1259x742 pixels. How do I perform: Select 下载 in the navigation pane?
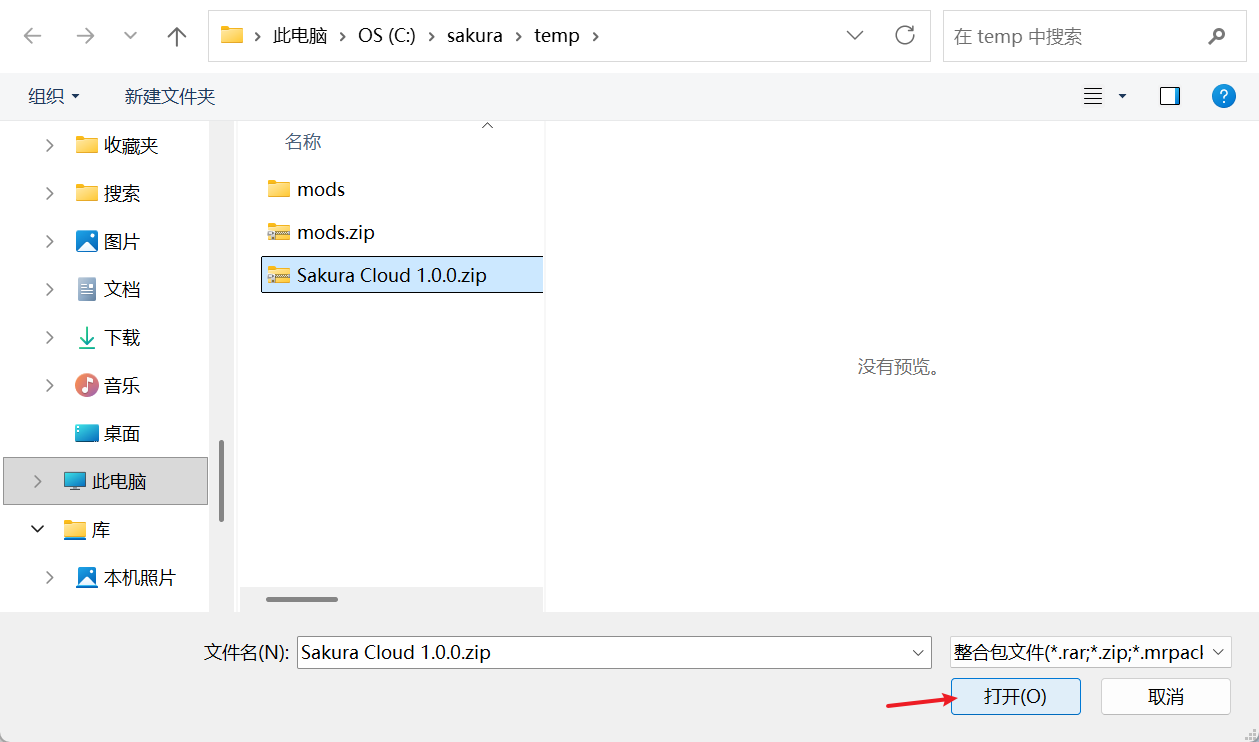tap(121, 338)
